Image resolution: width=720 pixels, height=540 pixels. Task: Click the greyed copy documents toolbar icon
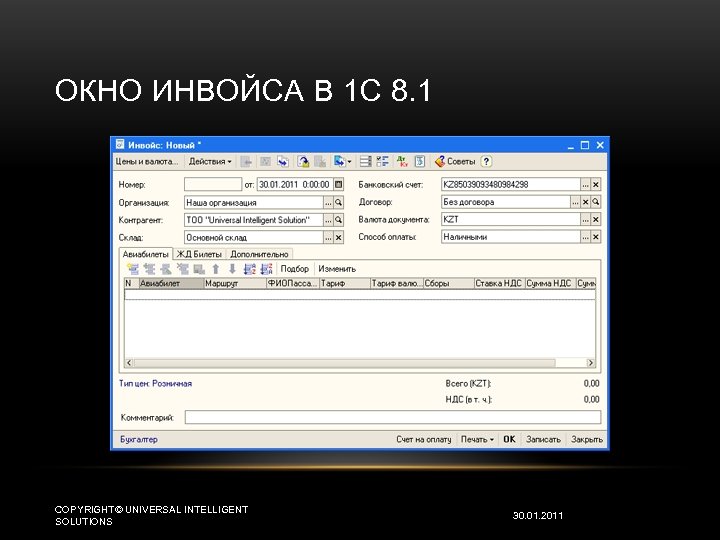click(x=320, y=162)
